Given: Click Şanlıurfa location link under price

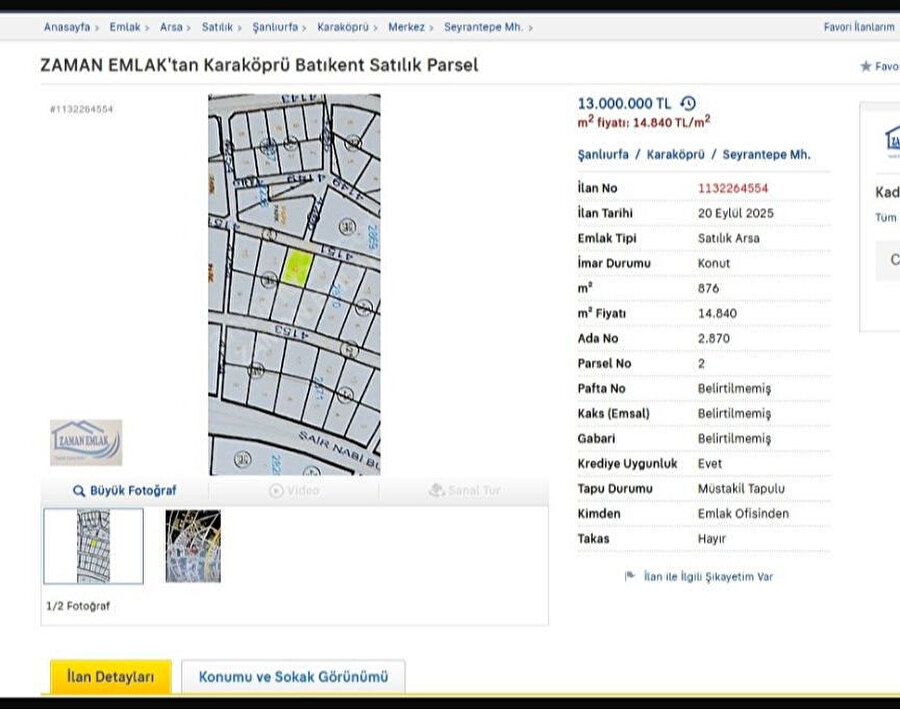Looking at the screenshot, I should (x=603, y=155).
